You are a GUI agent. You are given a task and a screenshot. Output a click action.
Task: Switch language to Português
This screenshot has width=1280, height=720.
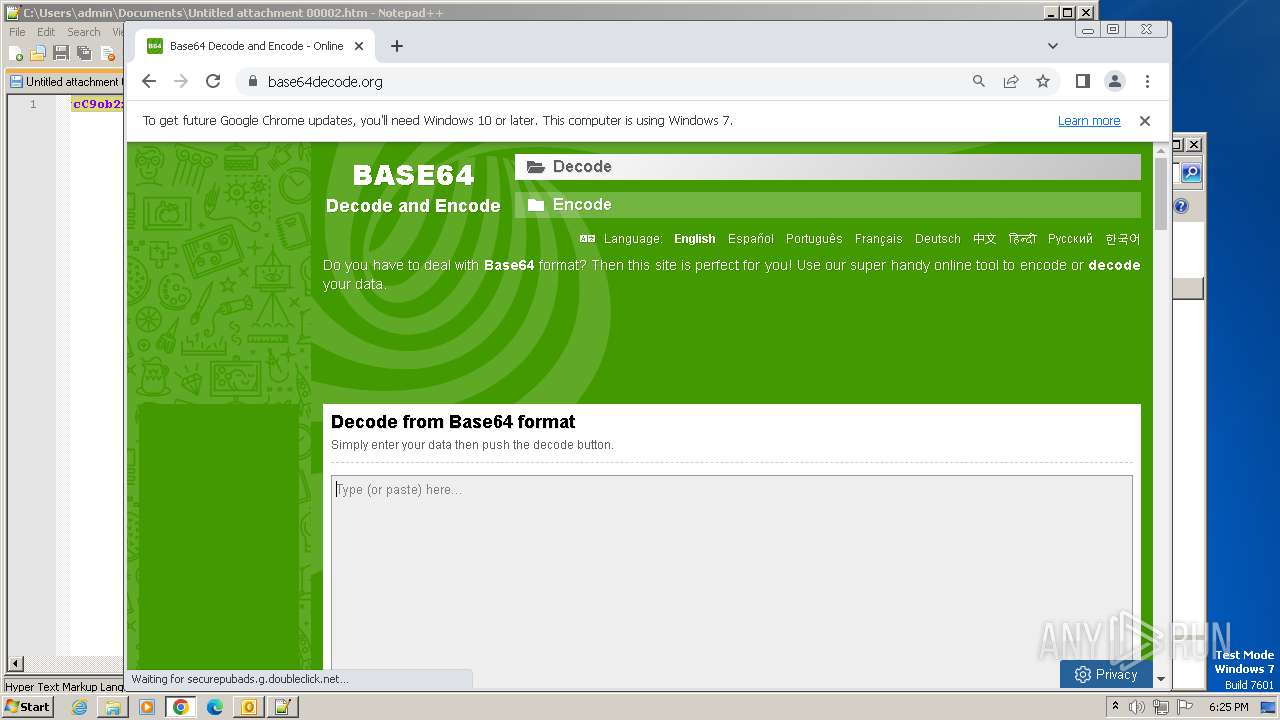814,239
